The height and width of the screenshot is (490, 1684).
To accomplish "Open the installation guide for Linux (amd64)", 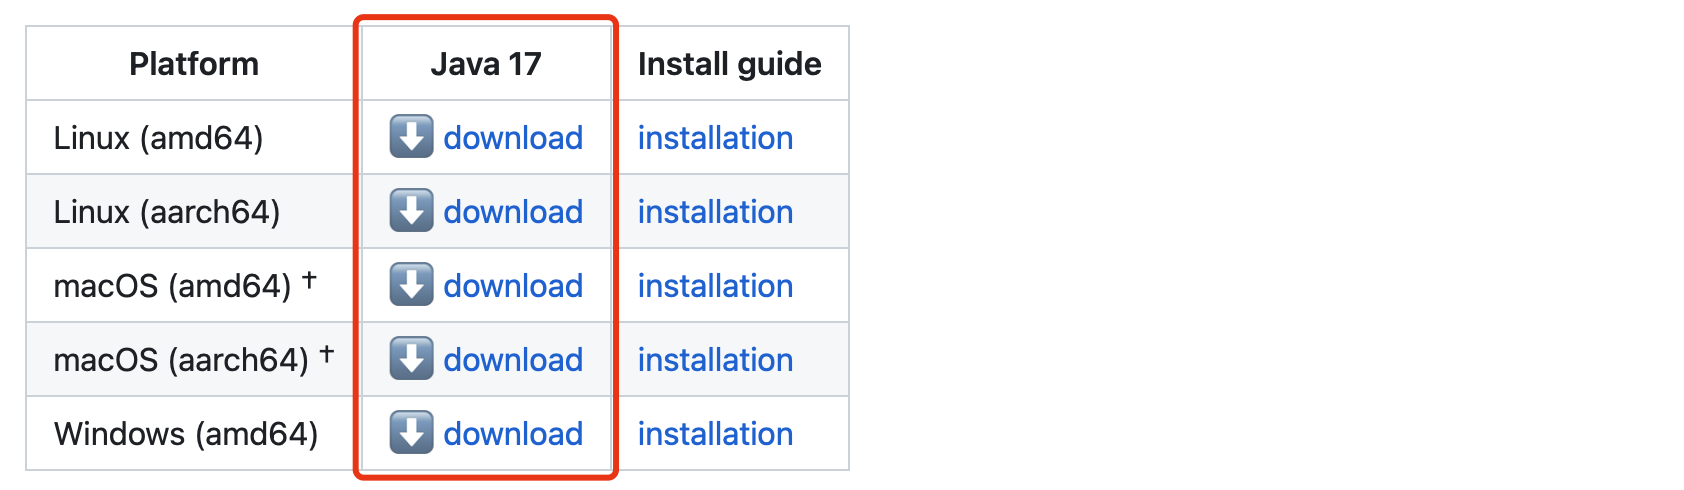I will (x=715, y=138).
